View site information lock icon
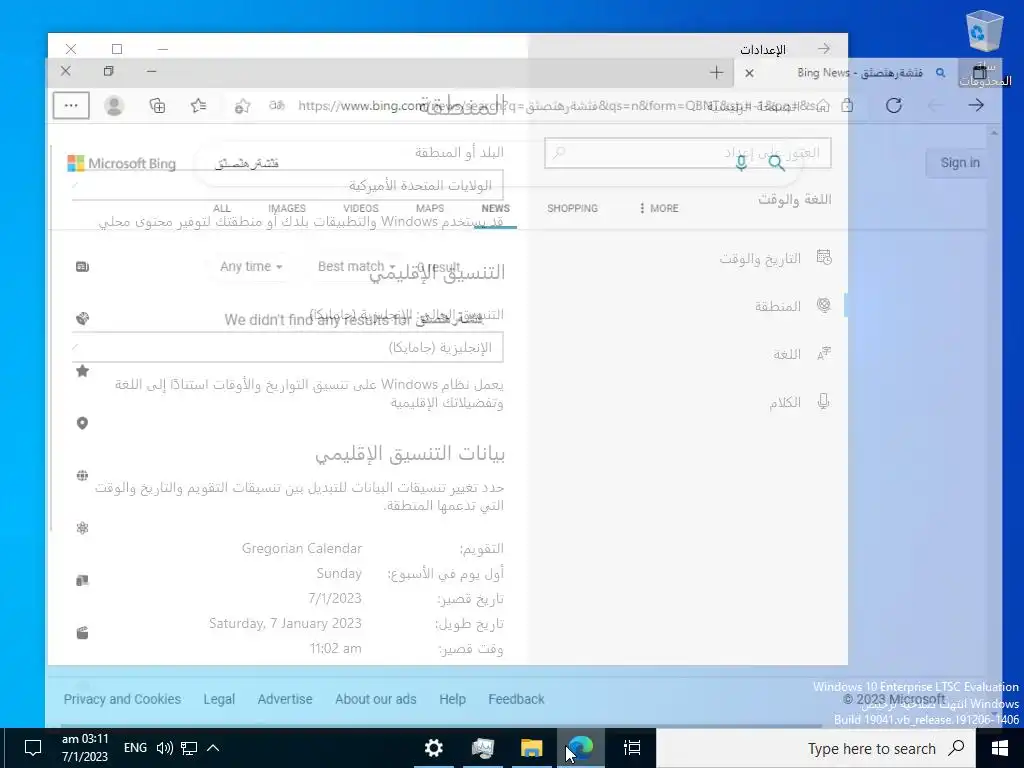The height and width of the screenshot is (768, 1024). [x=847, y=105]
